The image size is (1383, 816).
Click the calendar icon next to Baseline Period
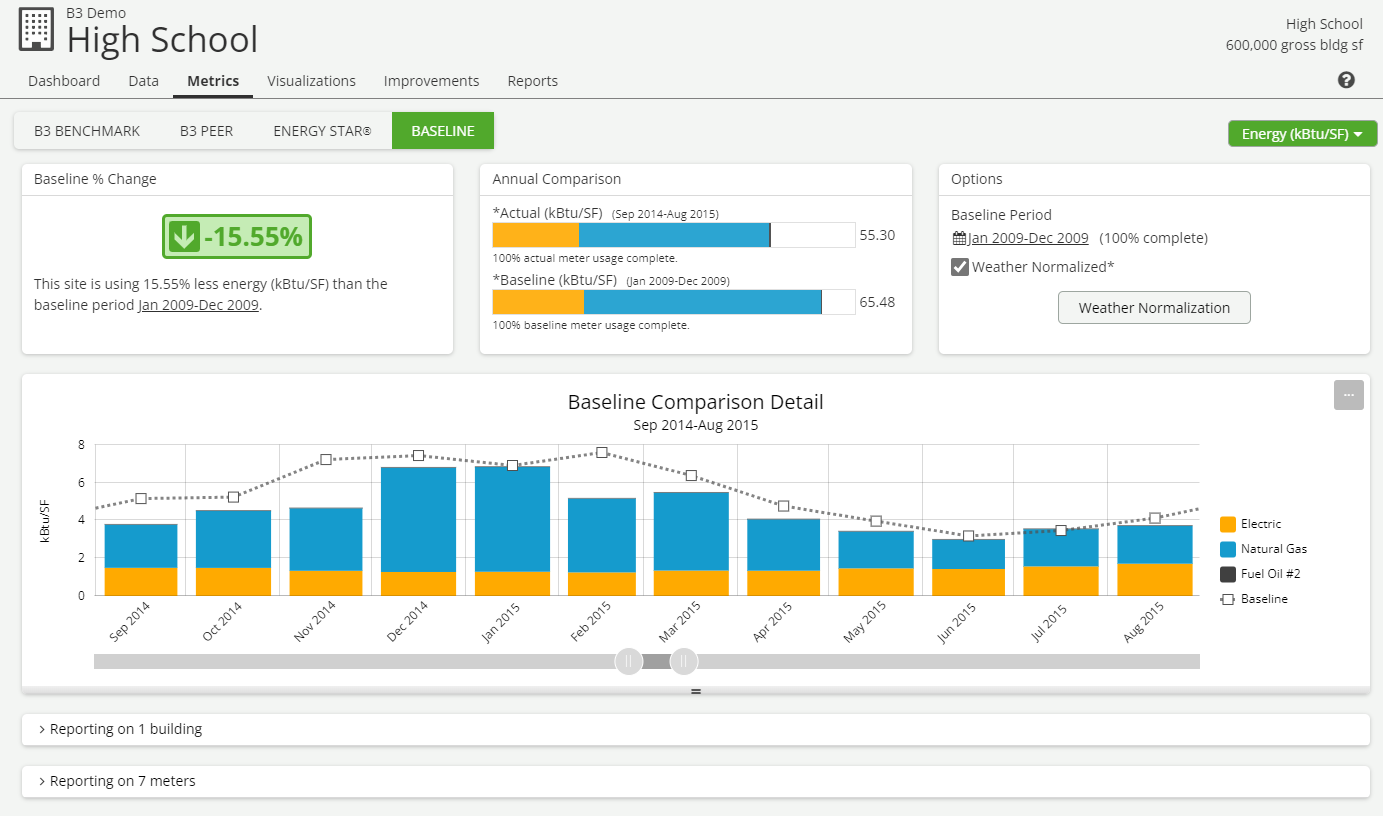959,238
